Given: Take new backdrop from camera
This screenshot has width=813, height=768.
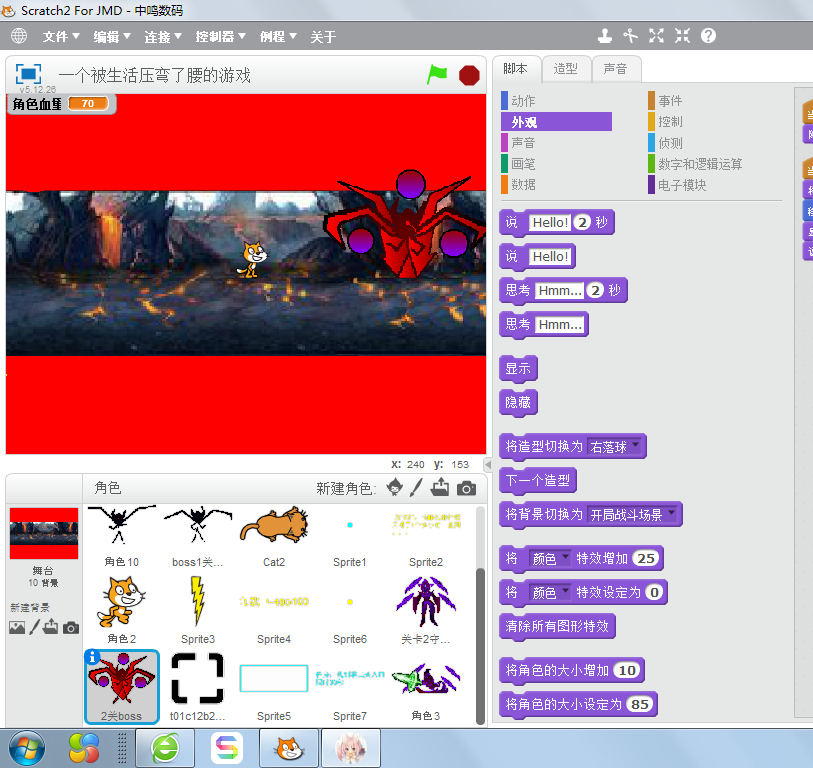Looking at the screenshot, I should coord(71,628).
